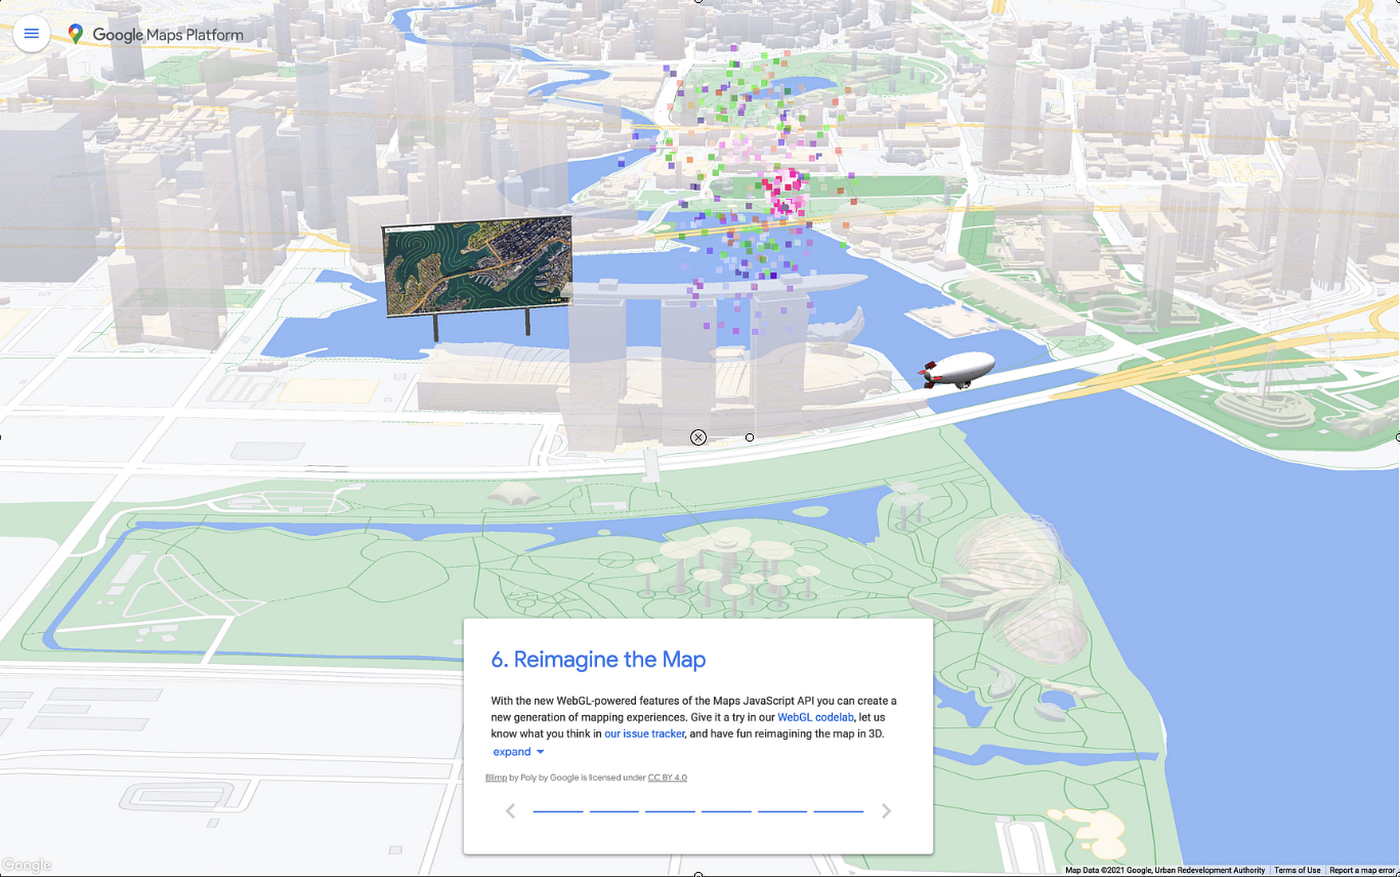Open the CC BY 4.0 license link
The height and width of the screenshot is (877, 1400).
667,777
